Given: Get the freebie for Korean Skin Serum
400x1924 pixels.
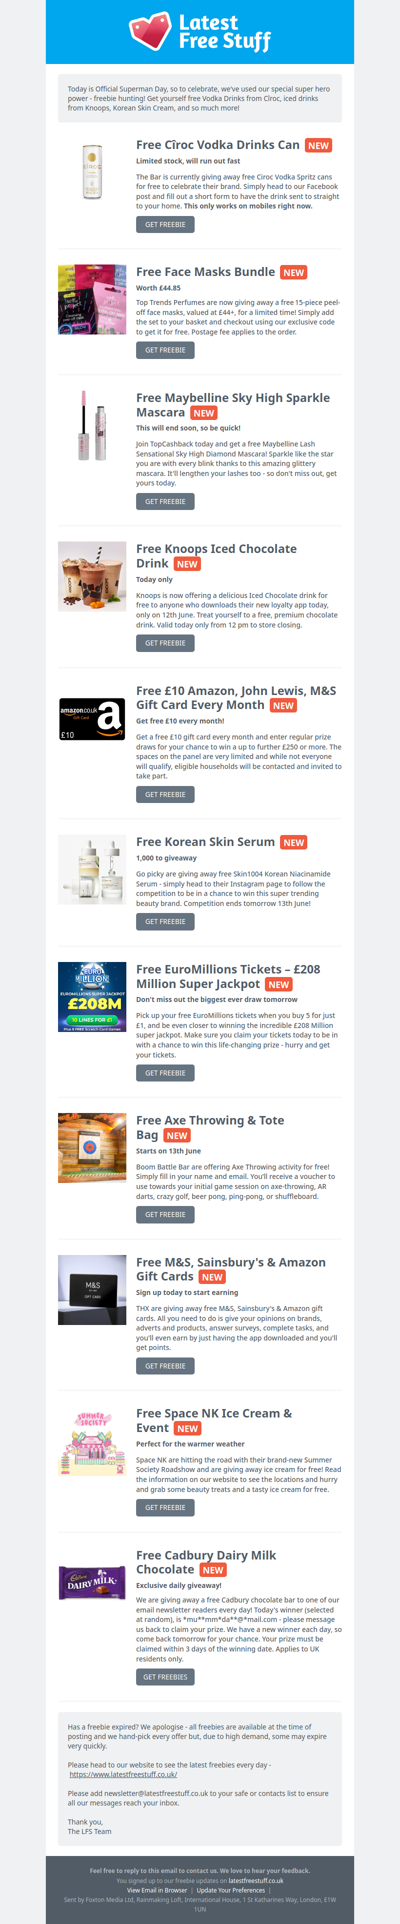Looking at the screenshot, I should coord(165,921).
